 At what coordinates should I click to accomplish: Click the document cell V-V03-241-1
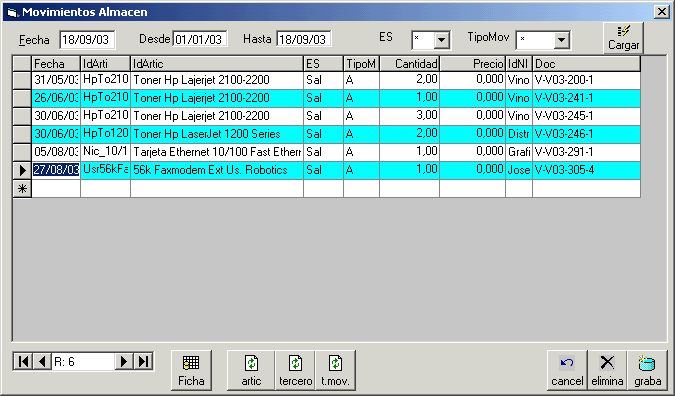(x=586, y=98)
